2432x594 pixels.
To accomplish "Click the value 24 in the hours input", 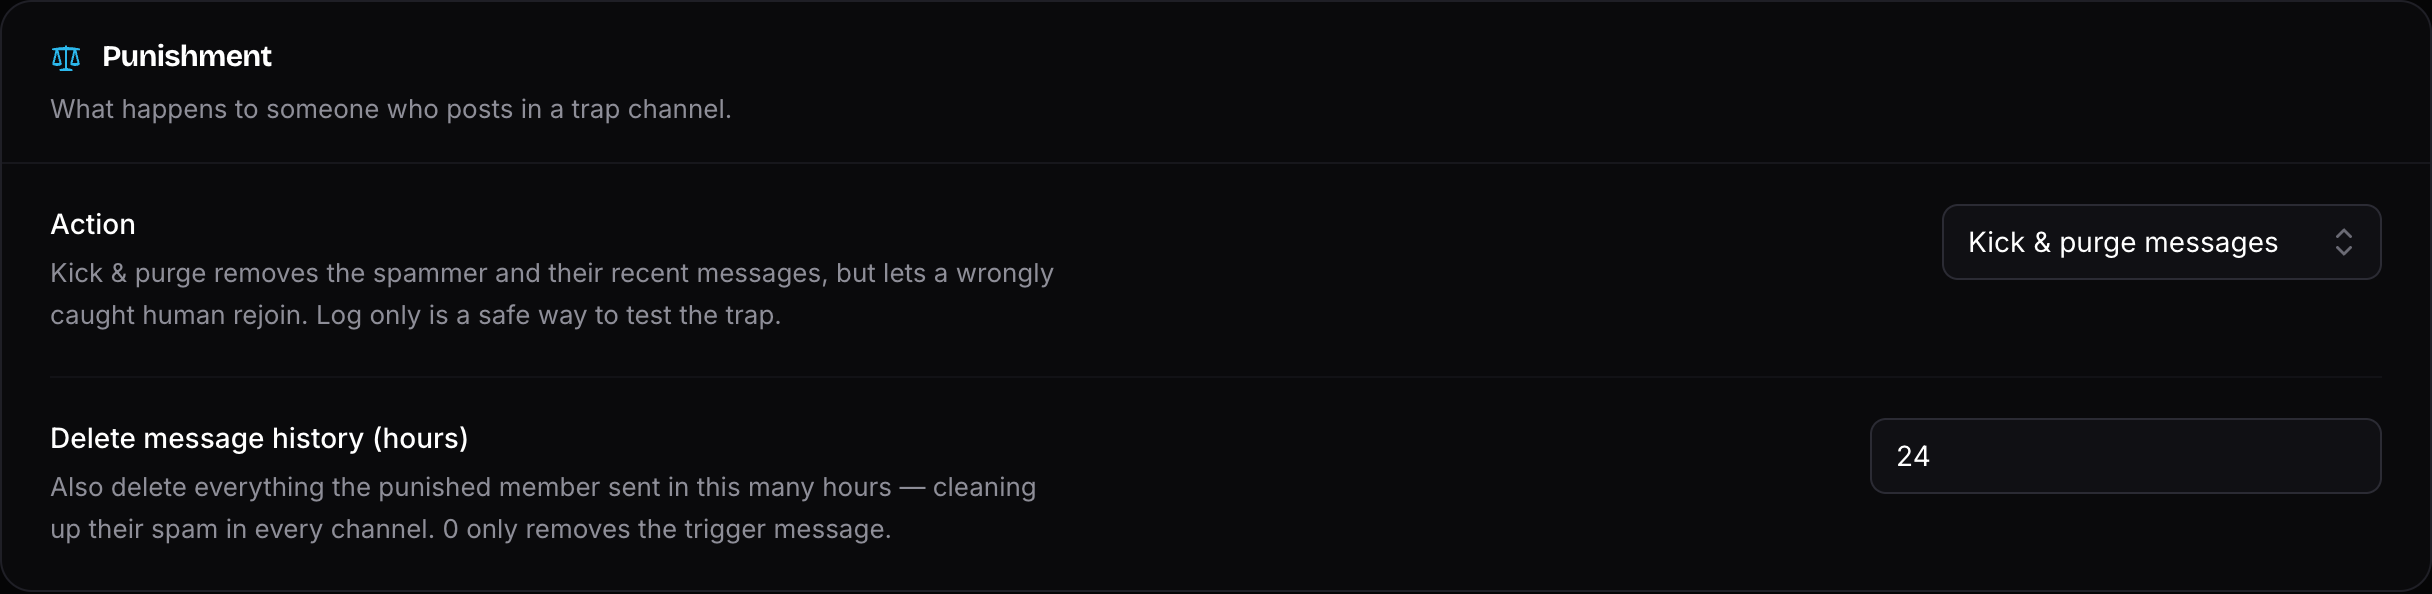I will pos(1913,456).
